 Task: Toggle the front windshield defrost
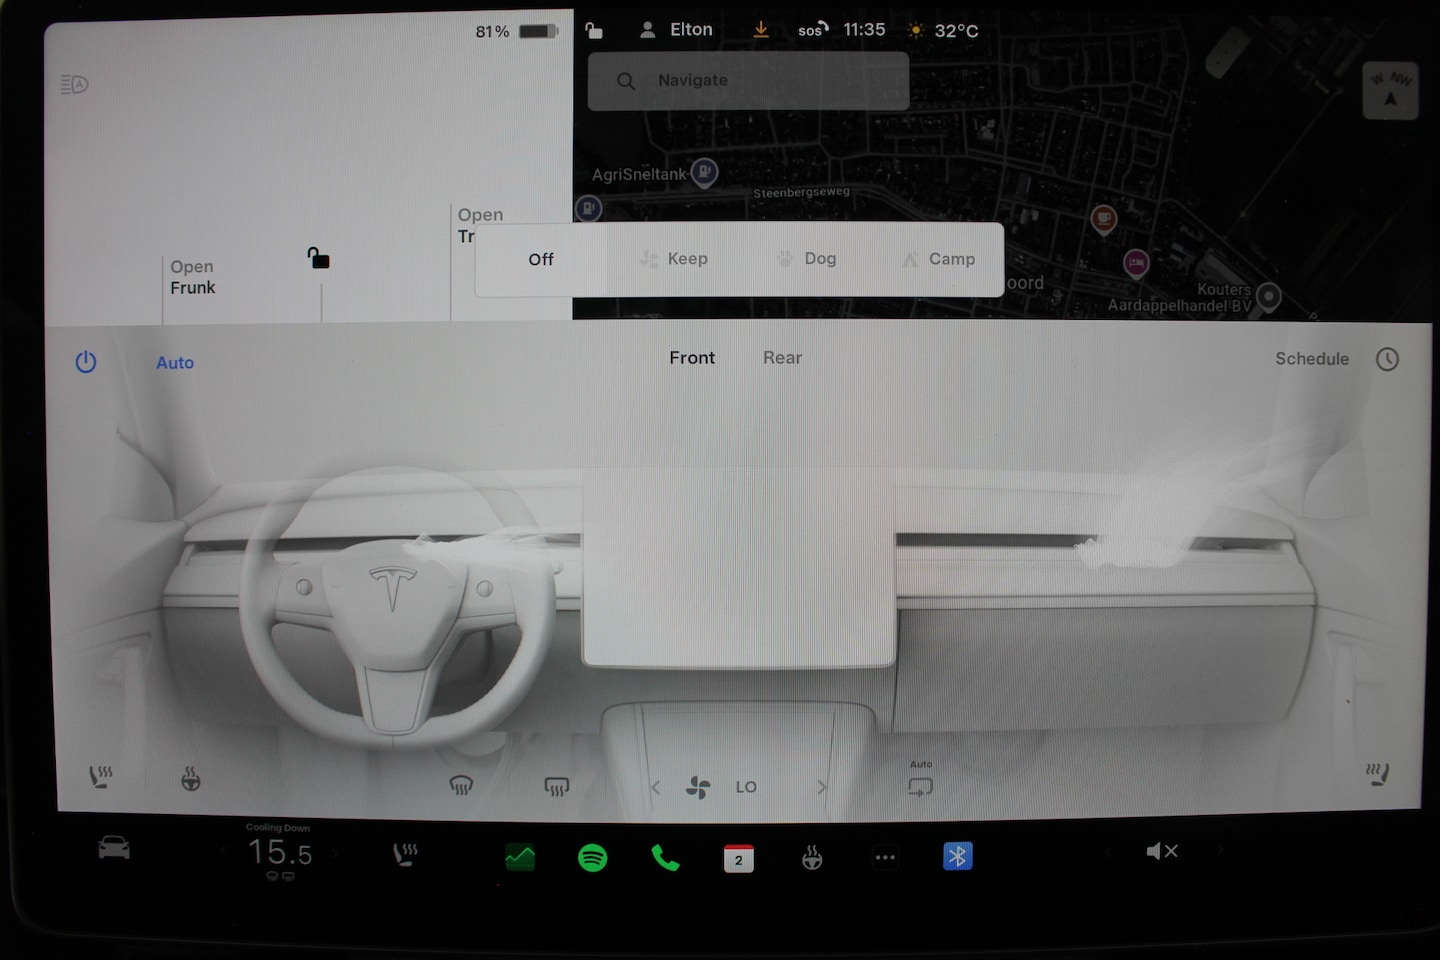click(x=461, y=786)
